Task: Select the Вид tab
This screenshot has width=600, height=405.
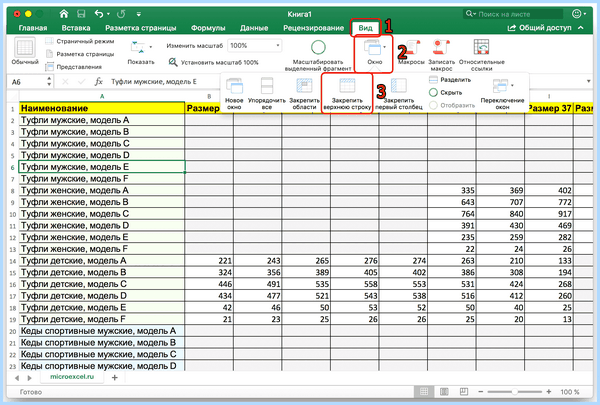Action: [365, 28]
